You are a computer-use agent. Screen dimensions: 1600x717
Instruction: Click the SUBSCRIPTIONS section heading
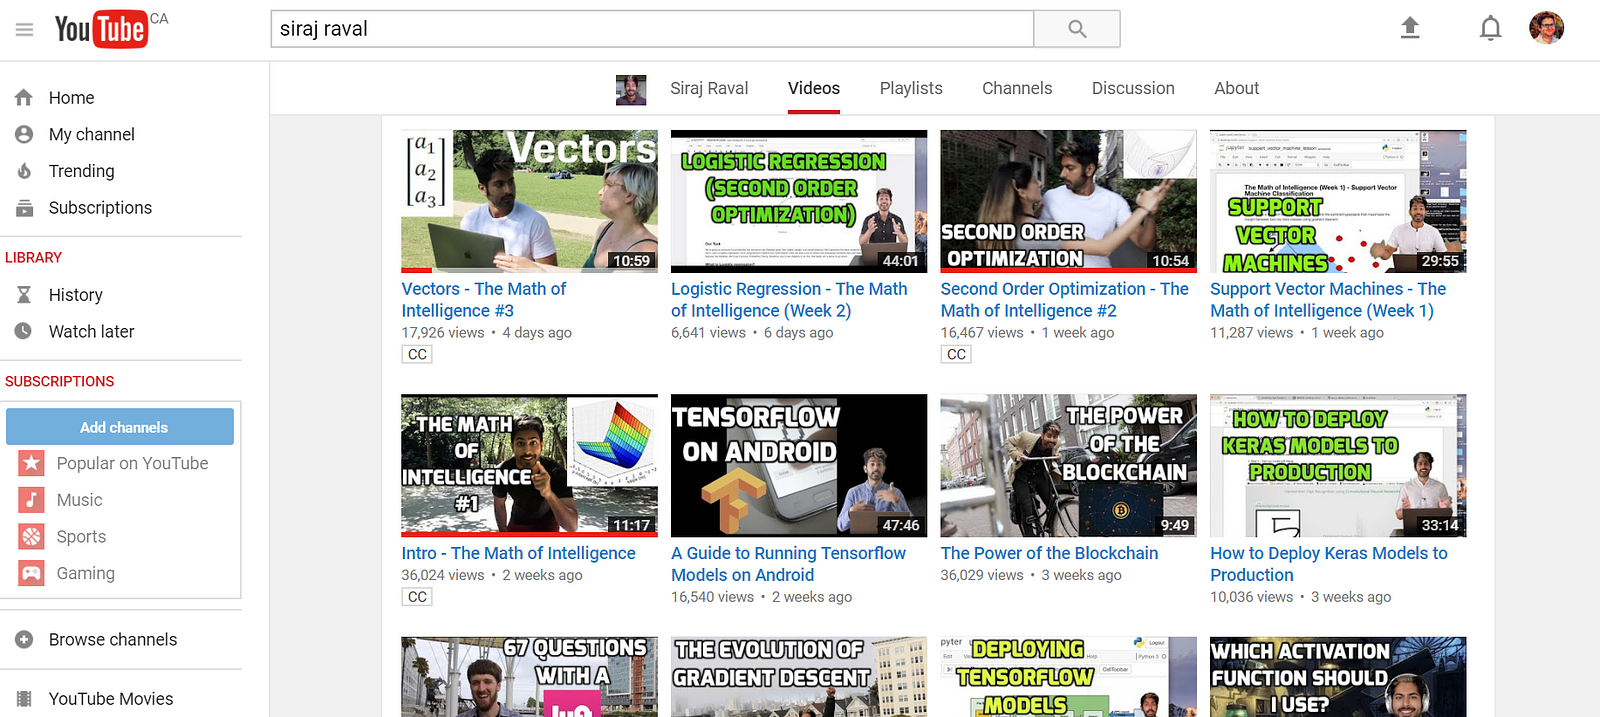59,382
